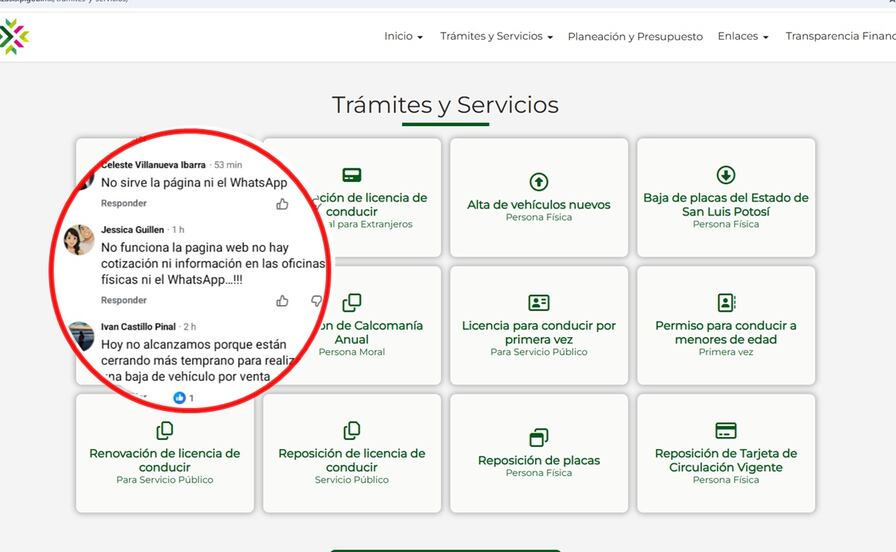Image resolution: width=896 pixels, height=552 pixels.
Task: Click the Trámites y Servicios page heading
Action: coord(445,105)
